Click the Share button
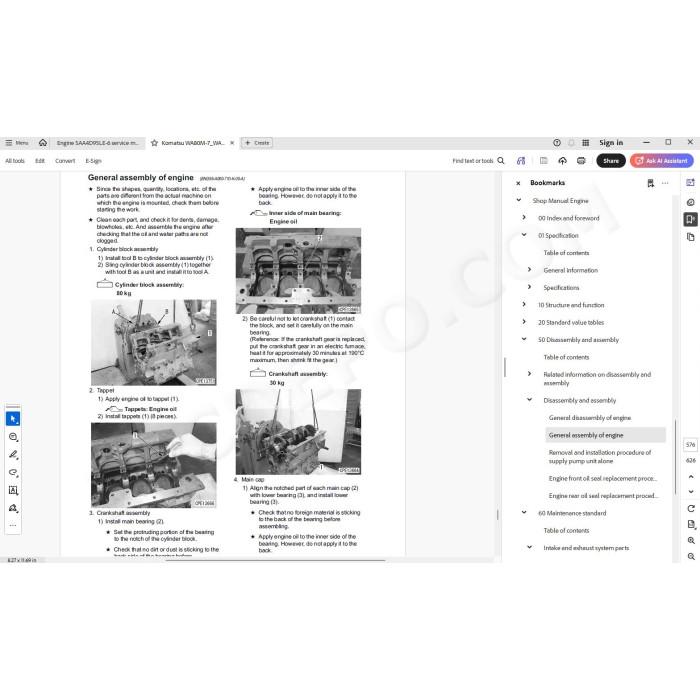The width and height of the screenshot is (700, 700). tap(611, 161)
